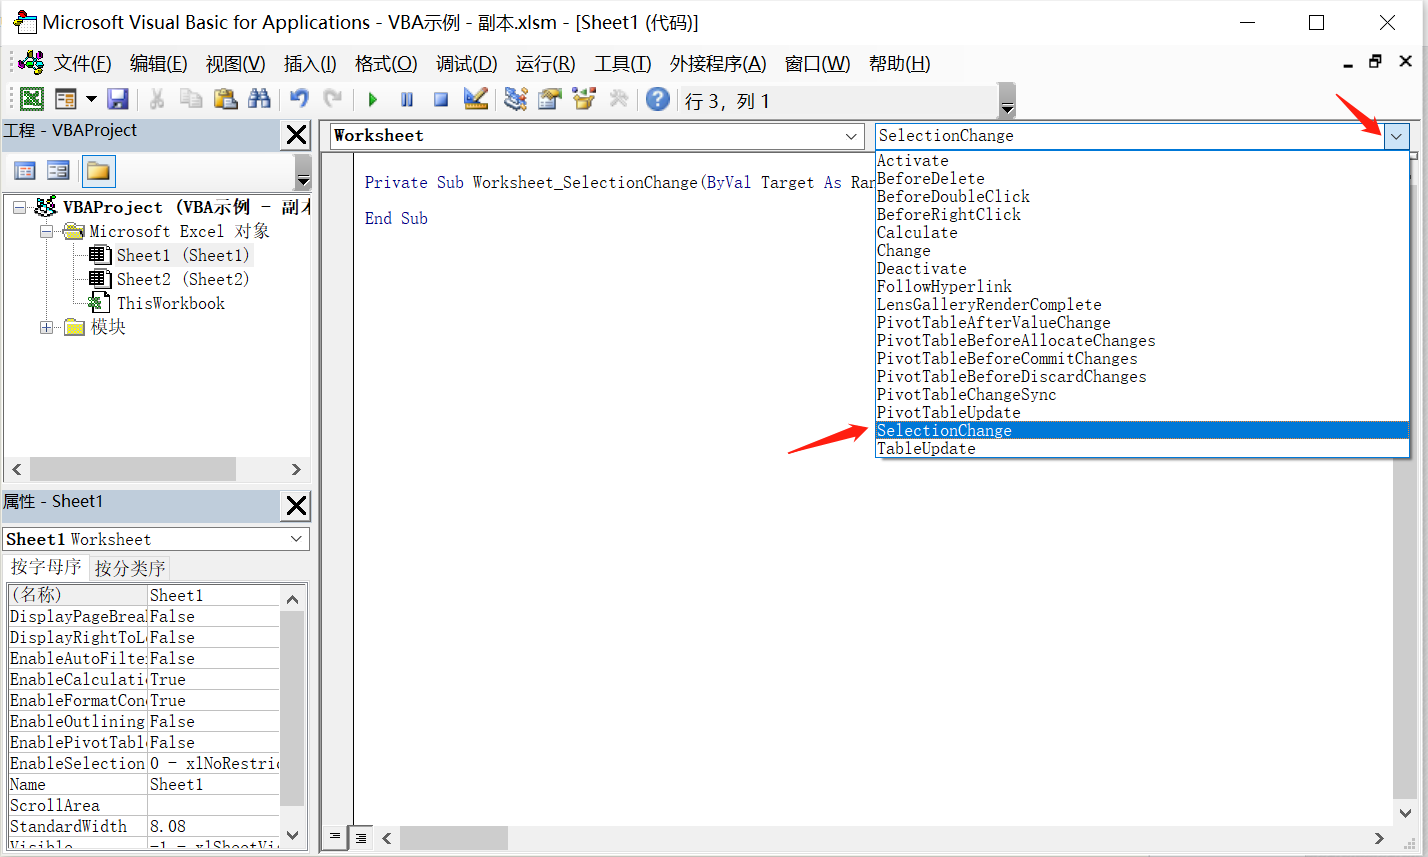This screenshot has width=1428, height=857.
Task: Open Project Explorer toolbar icon
Action: 516,99
